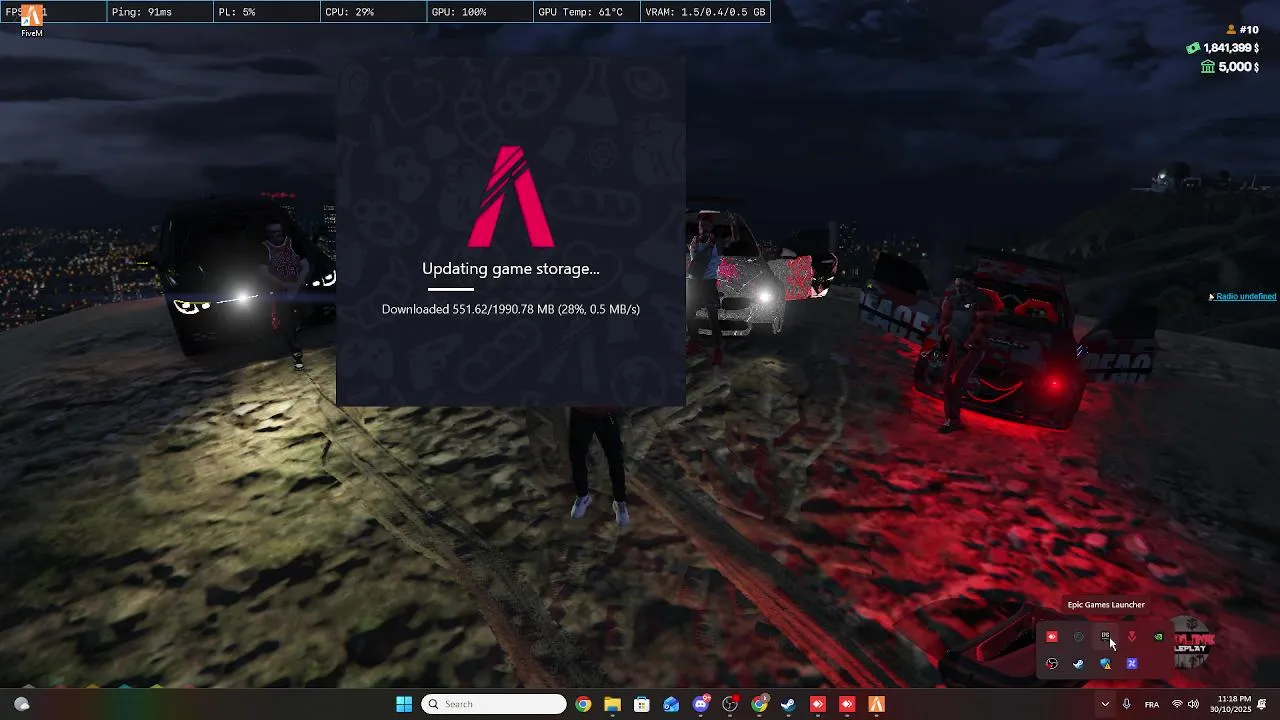Click OBS icon in the tray overflow

point(1052,663)
